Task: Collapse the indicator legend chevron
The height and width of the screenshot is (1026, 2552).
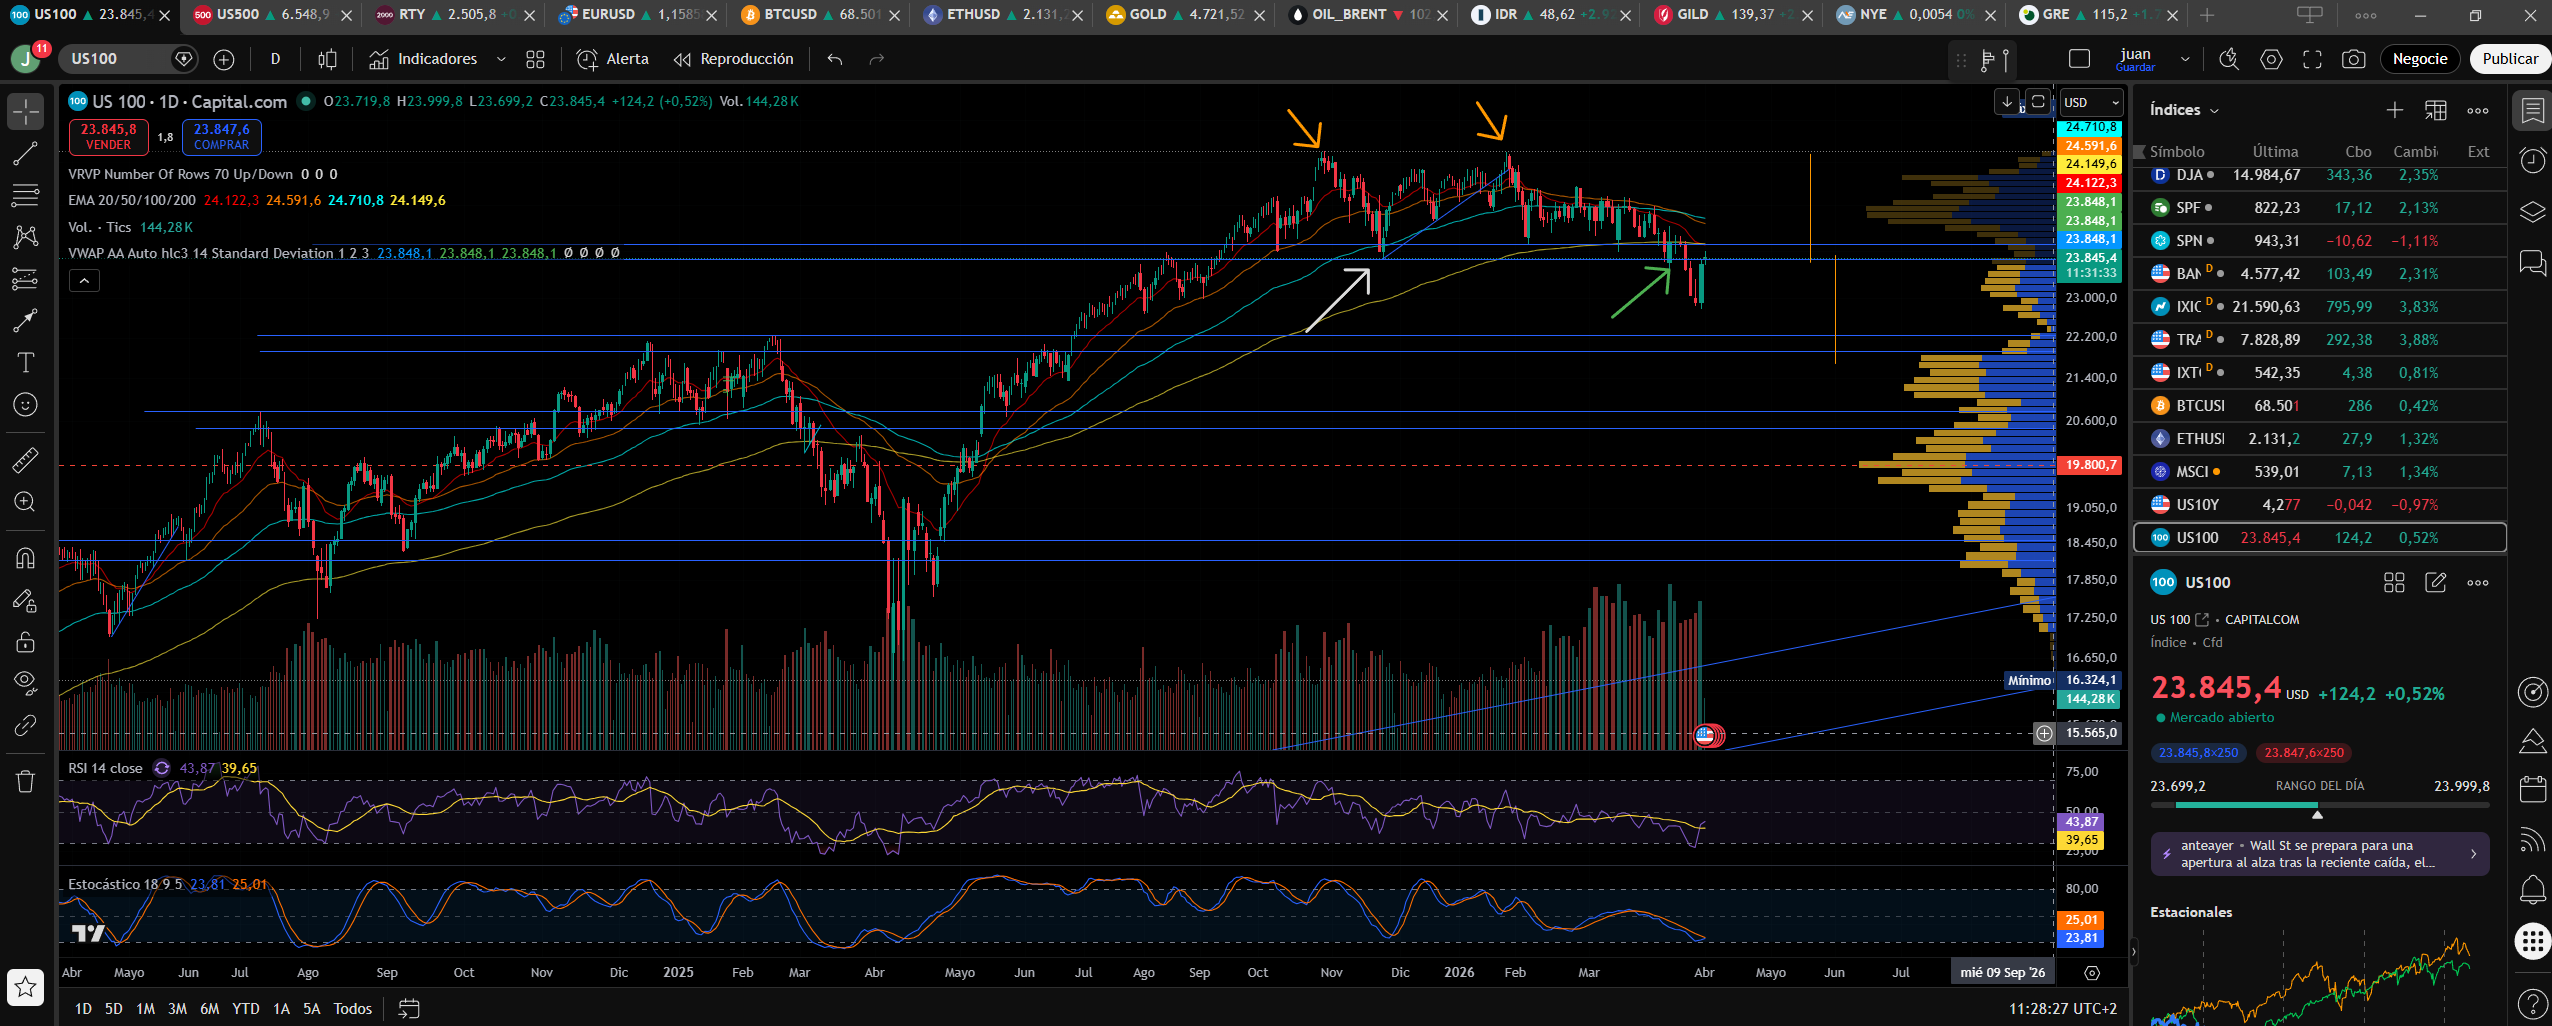Action: click(x=84, y=281)
